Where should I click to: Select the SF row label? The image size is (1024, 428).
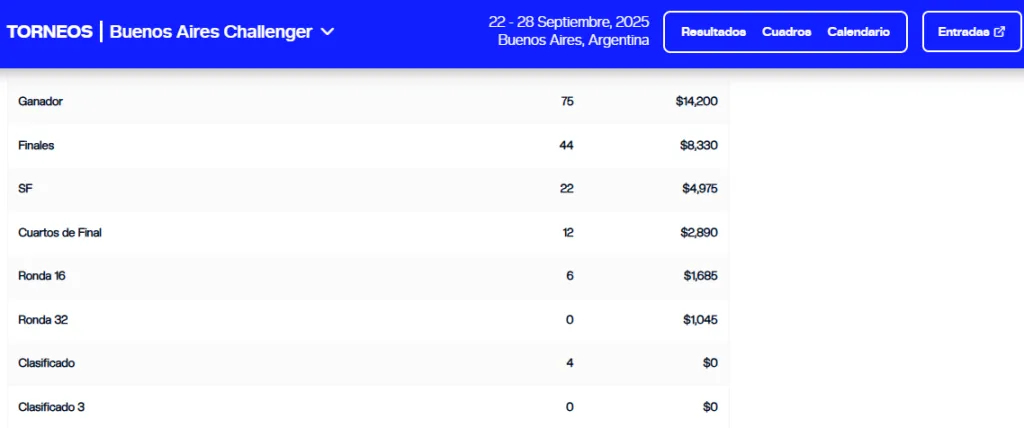tap(25, 188)
